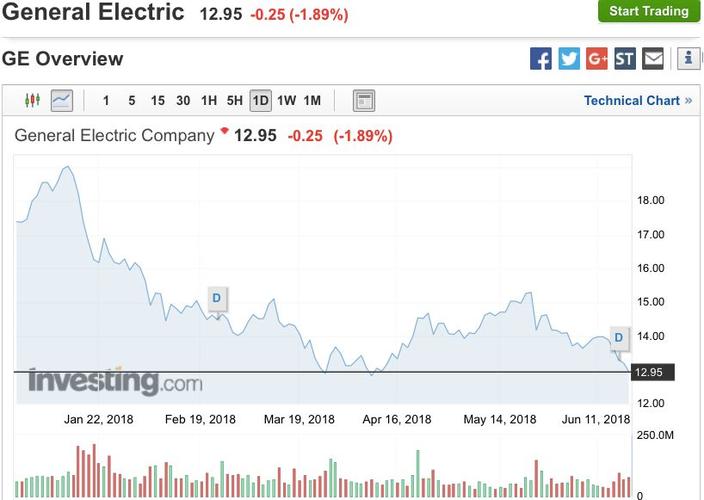This screenshot has height=500, width=704.
Task: Pick the 30 minute interval
Action: pos(183,100)
